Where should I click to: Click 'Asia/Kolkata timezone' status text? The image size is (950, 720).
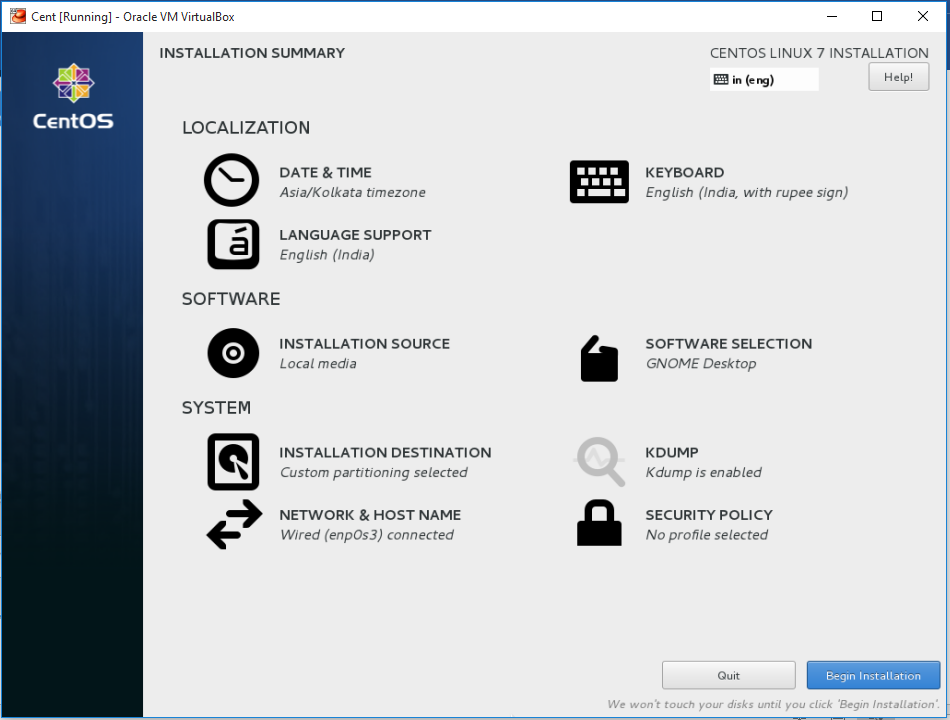coord(353,193)
